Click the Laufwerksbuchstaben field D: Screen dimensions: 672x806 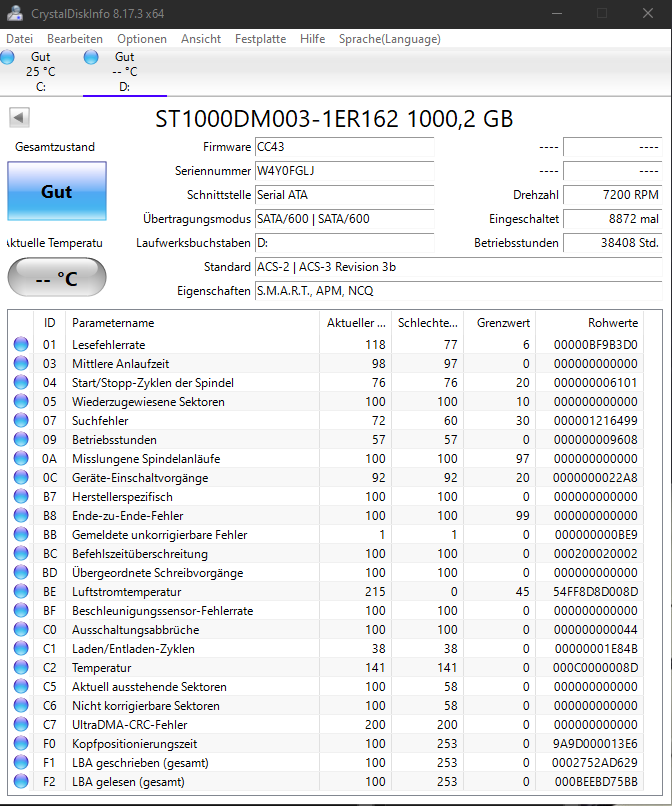coord(344,243)
